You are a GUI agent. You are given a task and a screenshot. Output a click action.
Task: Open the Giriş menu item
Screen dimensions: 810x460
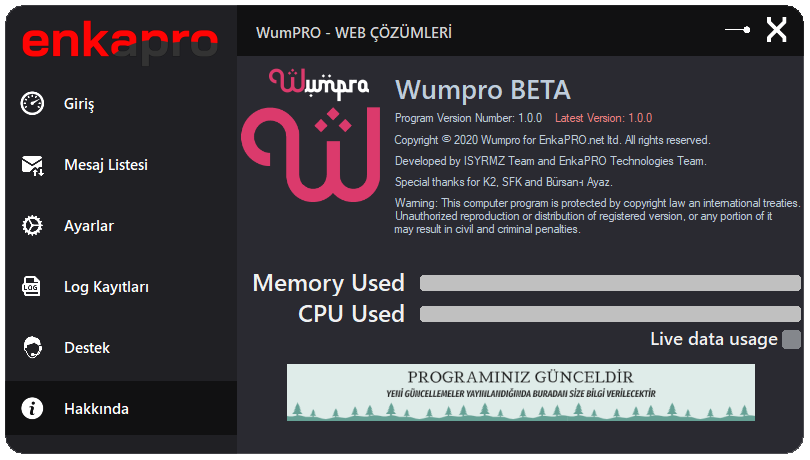(x=121, y=103)
